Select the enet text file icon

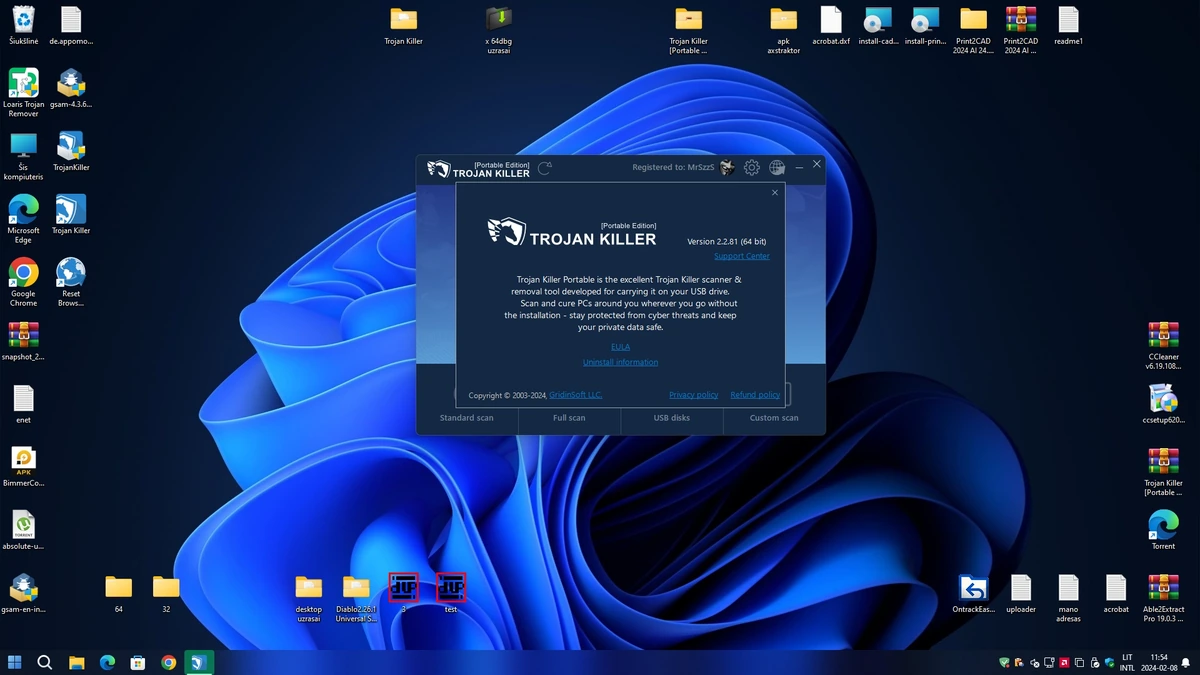click(x=23, y=404)
